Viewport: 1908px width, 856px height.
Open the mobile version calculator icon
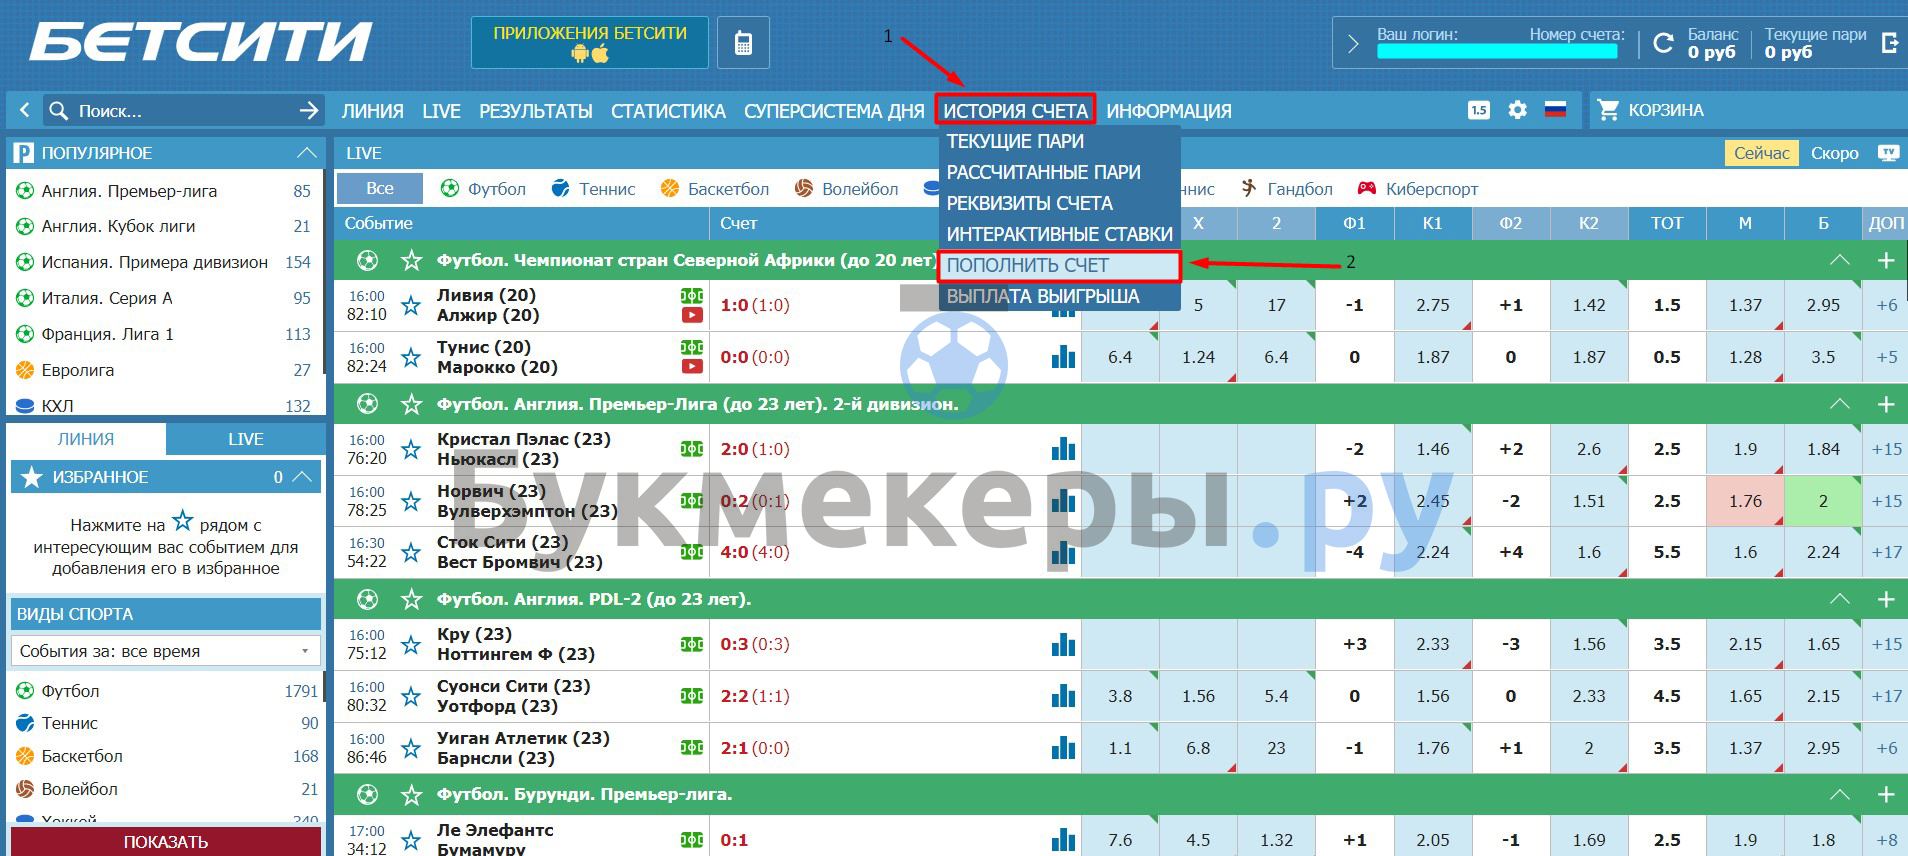[x=743, y=43]
